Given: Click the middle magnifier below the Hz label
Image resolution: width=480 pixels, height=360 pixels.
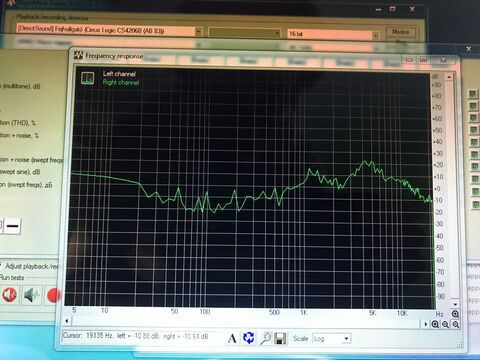Looking at the screenshot, I should click(x=445, y=324).
